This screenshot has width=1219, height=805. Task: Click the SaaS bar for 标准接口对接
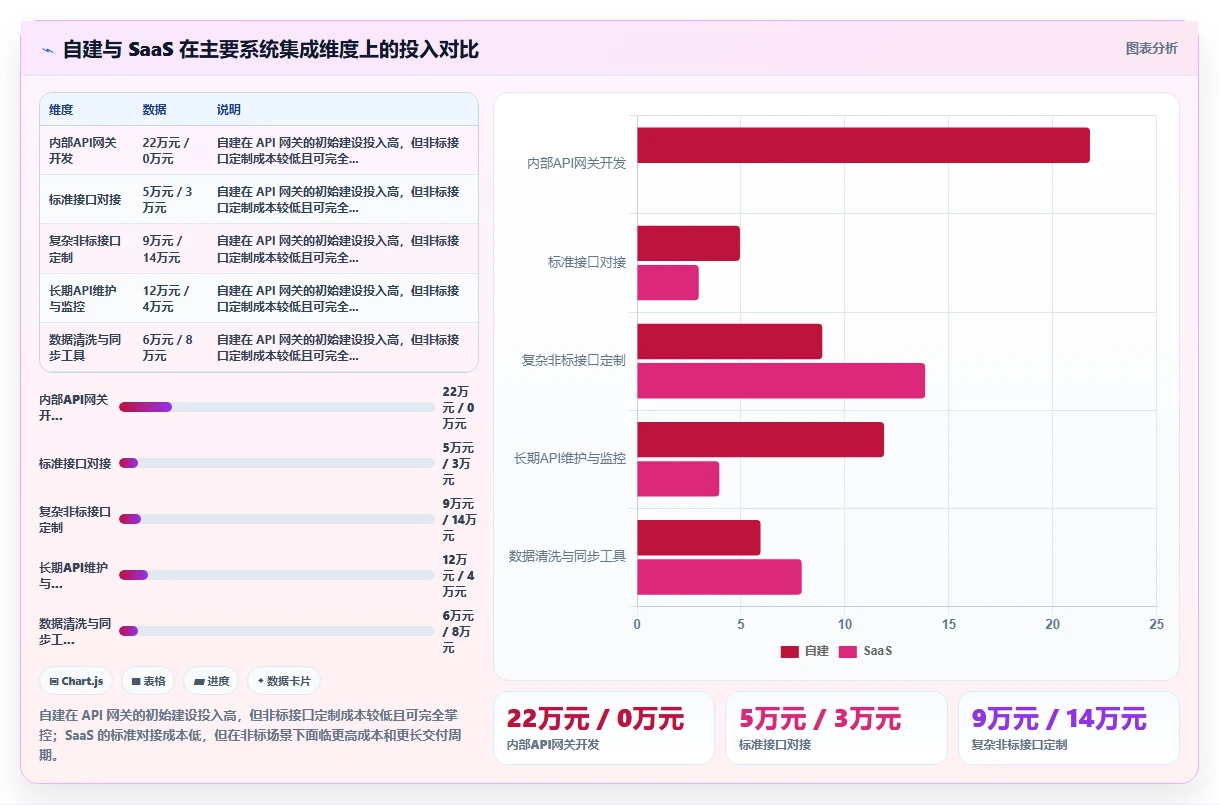pyautogui.click(x=668, y=282)
